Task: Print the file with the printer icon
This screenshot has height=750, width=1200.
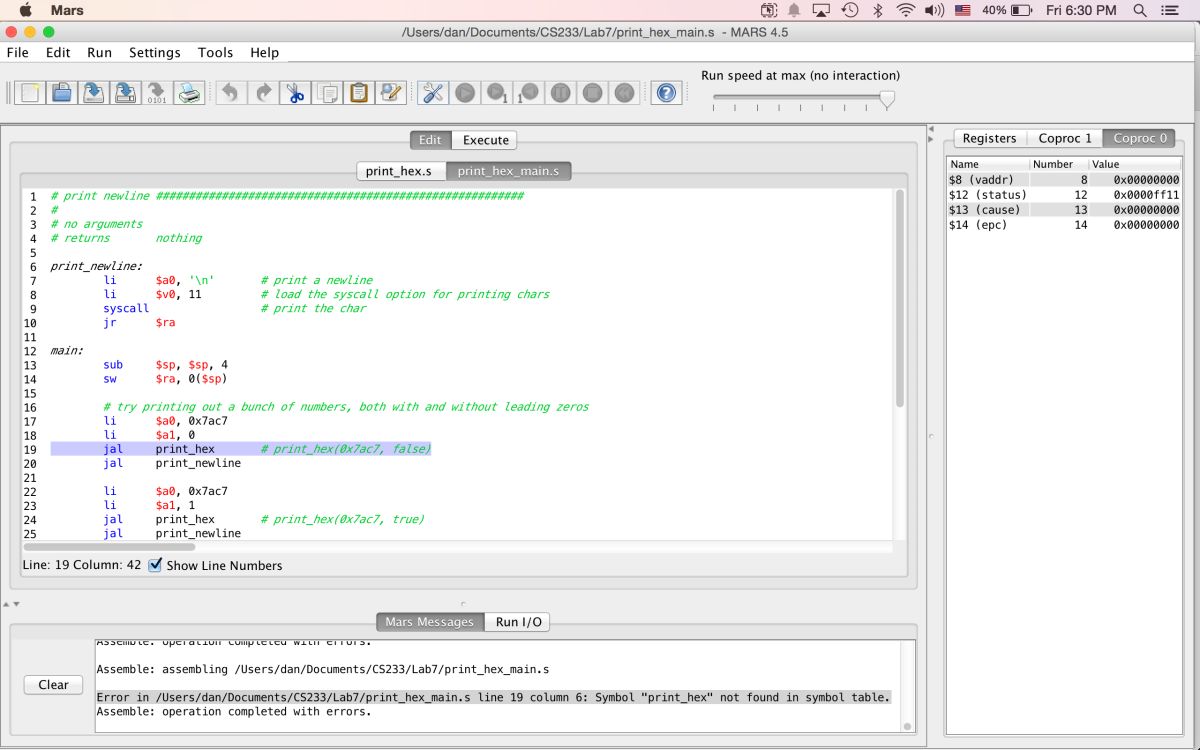Action: (x=188, y=93)
